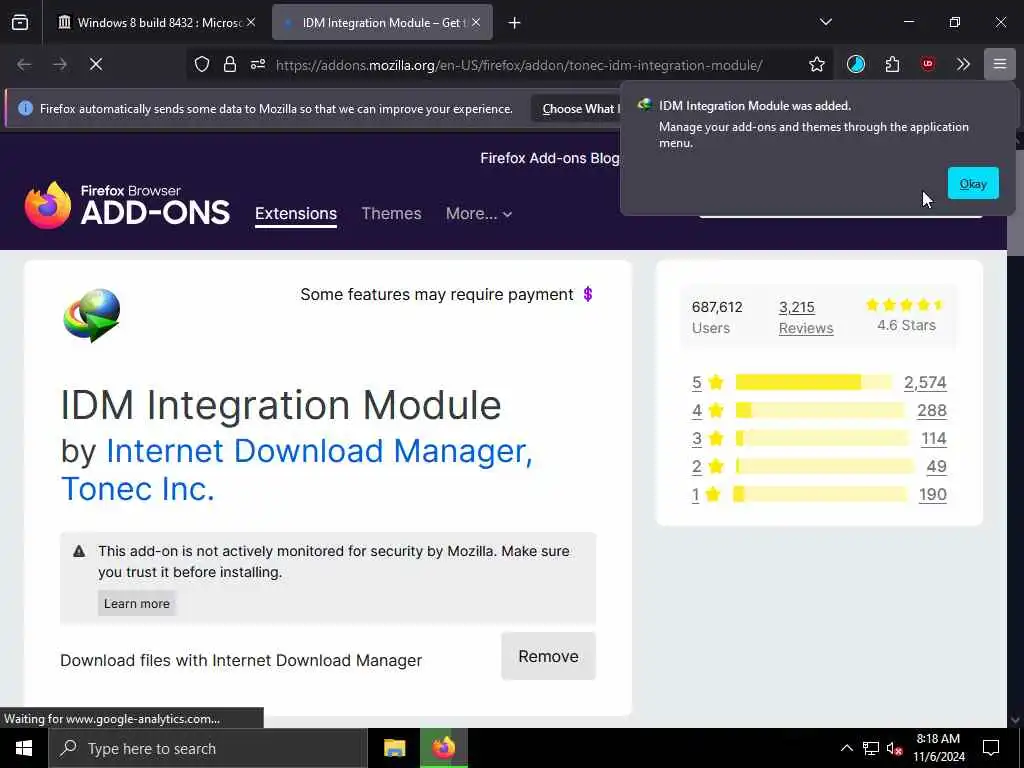Open the 49 two-star reviews count
Screen dimensions: 1024x768
tap(936, 466)
